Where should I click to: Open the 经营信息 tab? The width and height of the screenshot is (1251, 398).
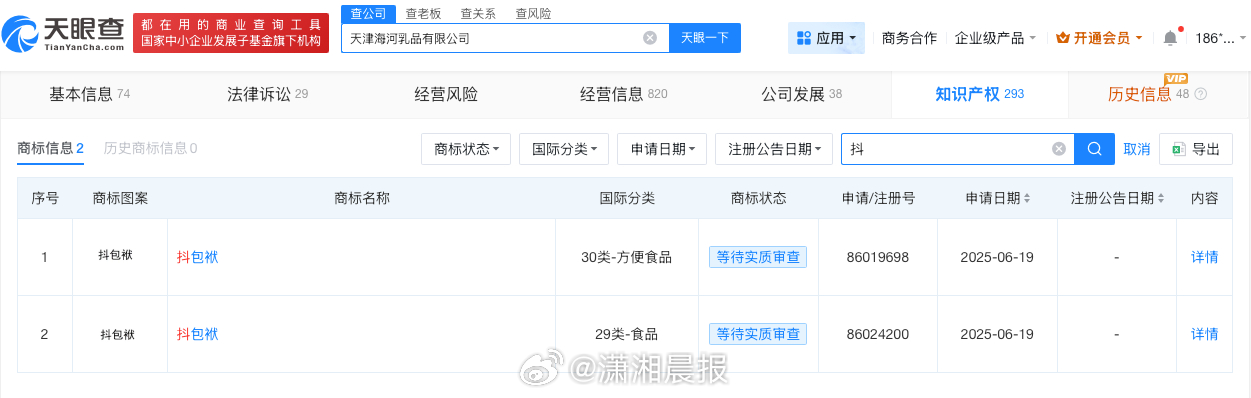[624, 94]
